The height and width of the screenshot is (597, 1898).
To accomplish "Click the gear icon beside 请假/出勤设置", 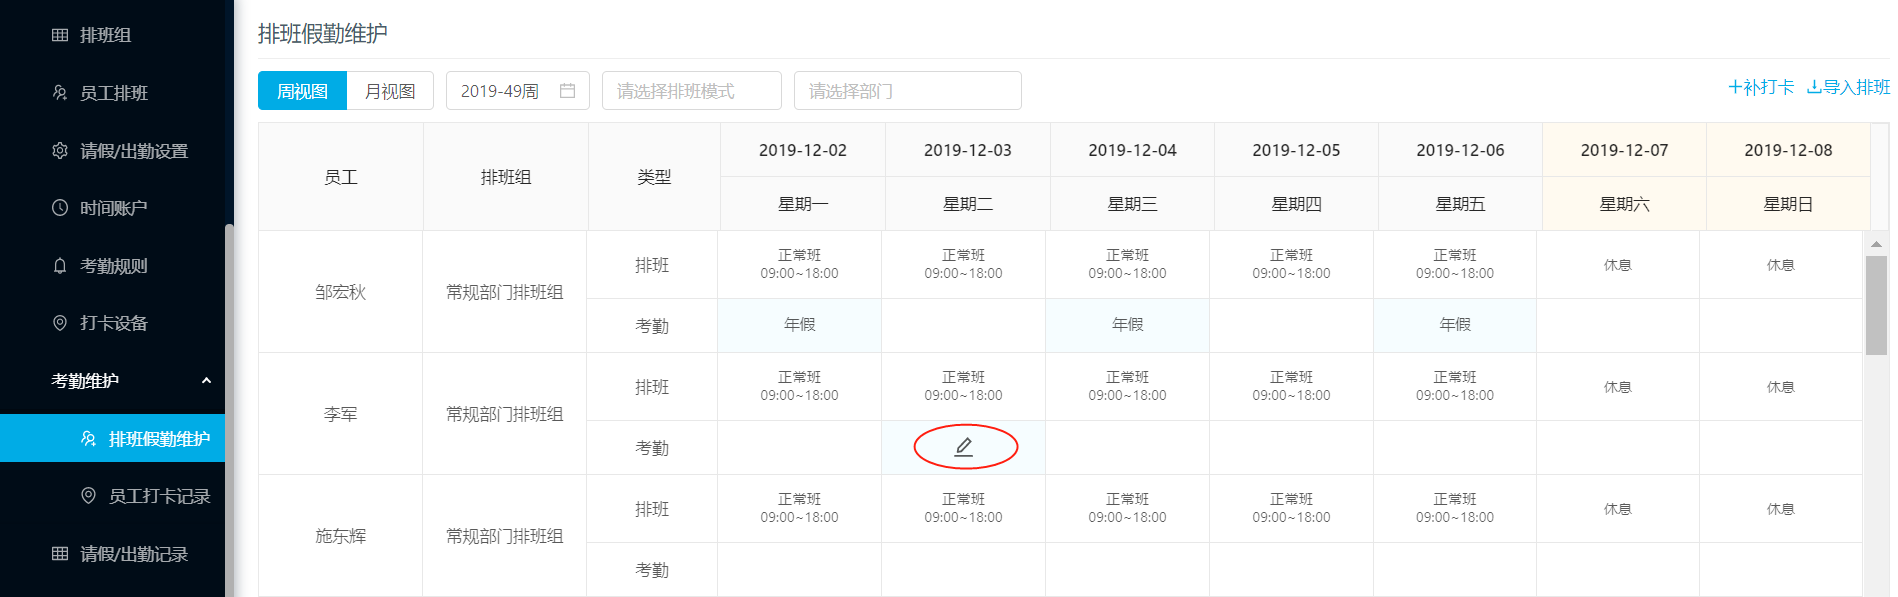I will click(x=60, y=151).
